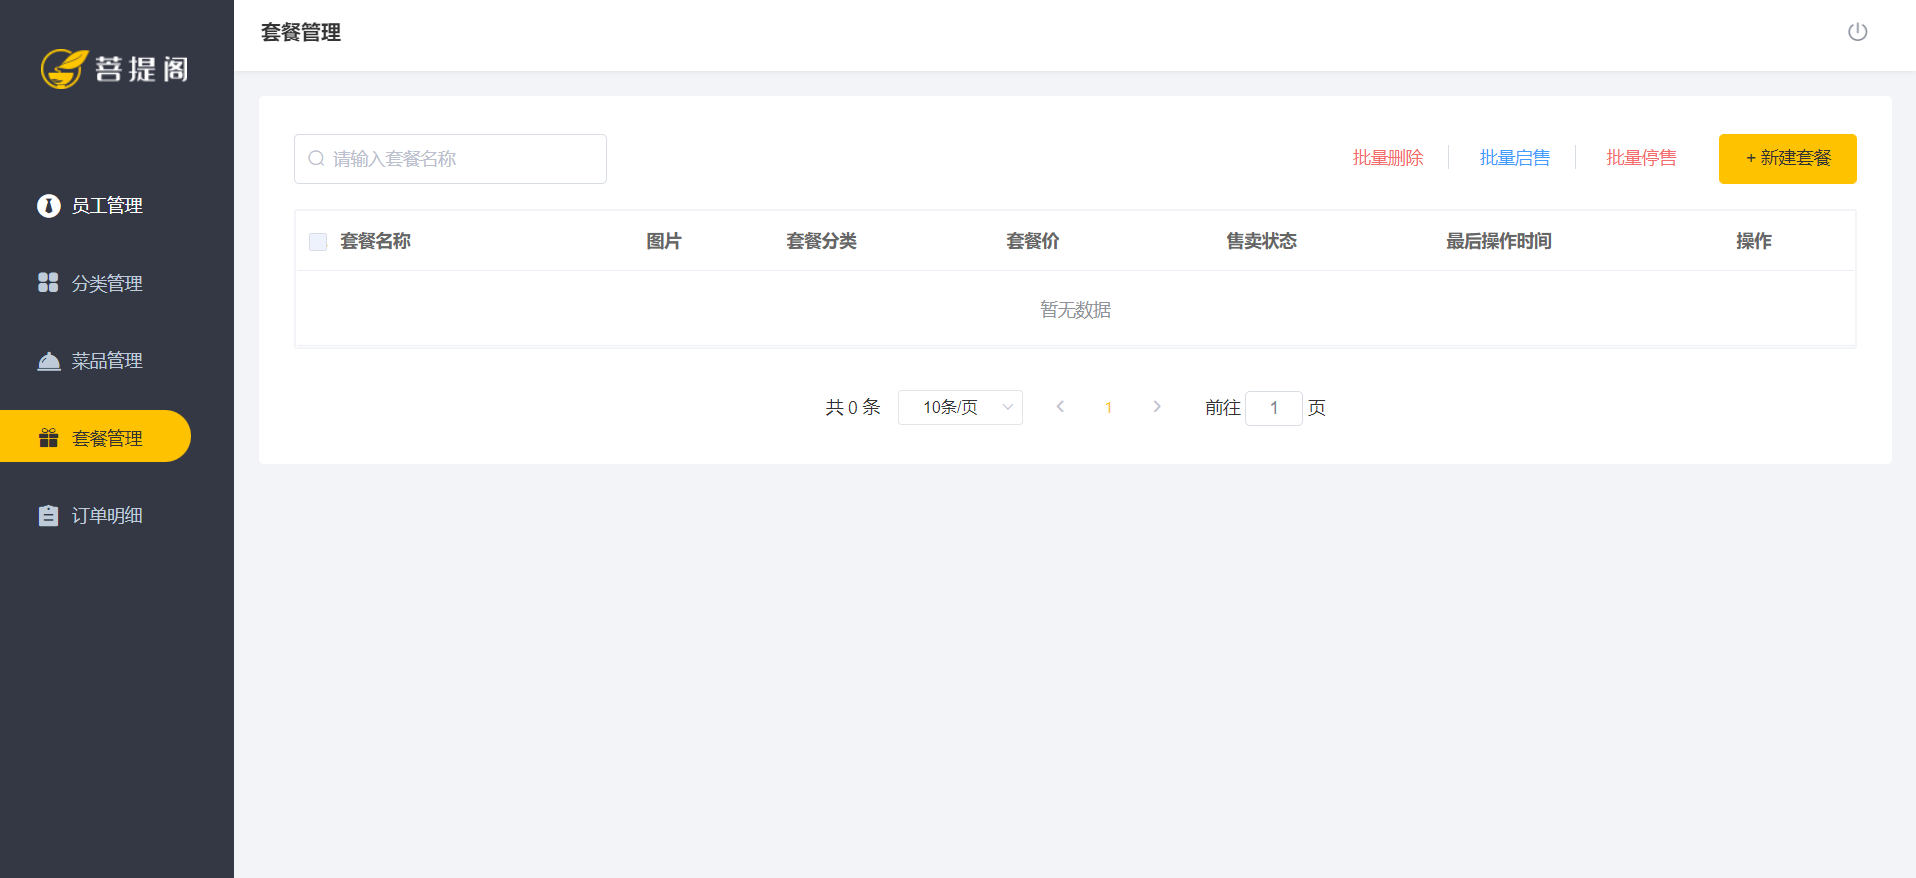The image size is (1916, 878).
Task: Click the 订单明细 clipboard icon
Action: pyautogui.click(x=48, y=515)
